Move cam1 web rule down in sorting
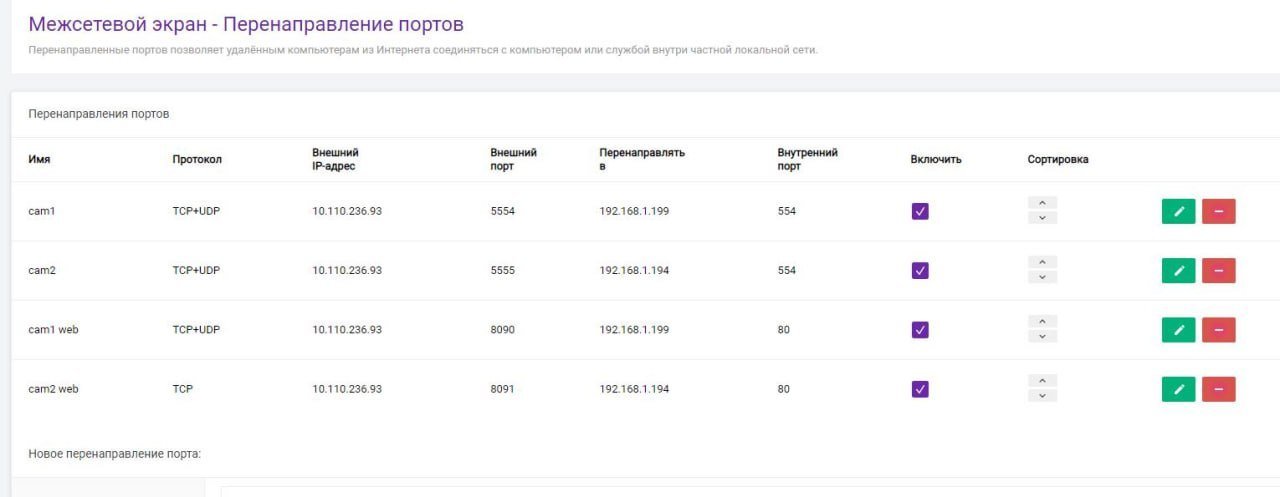Image resolution: width=1280 pixels, height=497 pixels. click(1042, 337)
